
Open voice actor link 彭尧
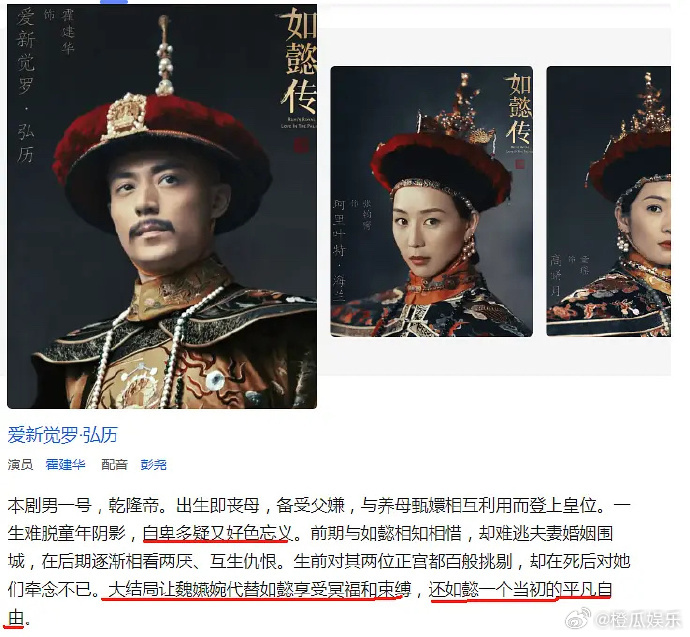point(154,465)
